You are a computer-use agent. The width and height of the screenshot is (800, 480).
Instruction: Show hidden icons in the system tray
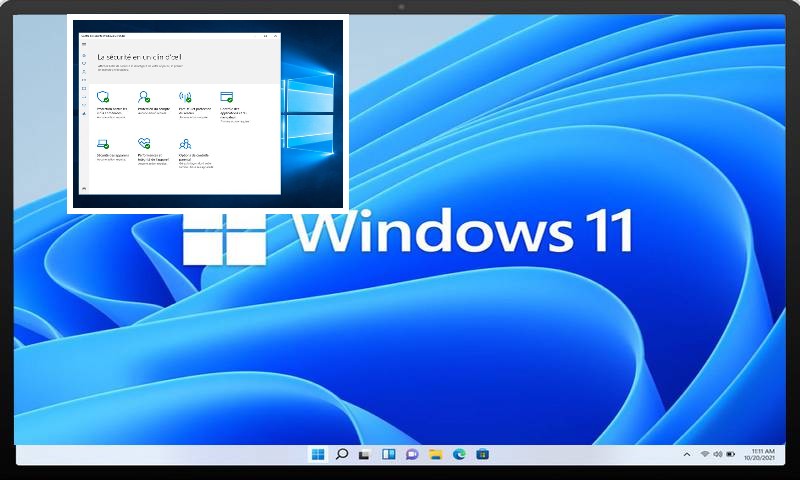click(x=687, y=454)
